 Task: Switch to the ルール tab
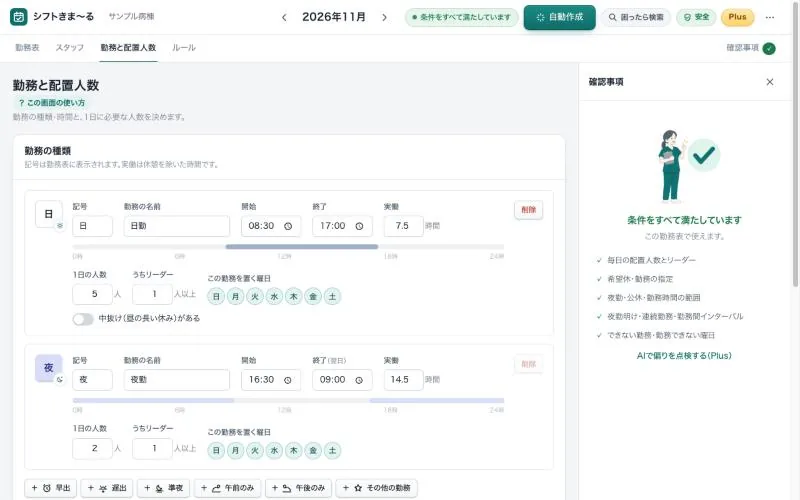coord(184,48)
